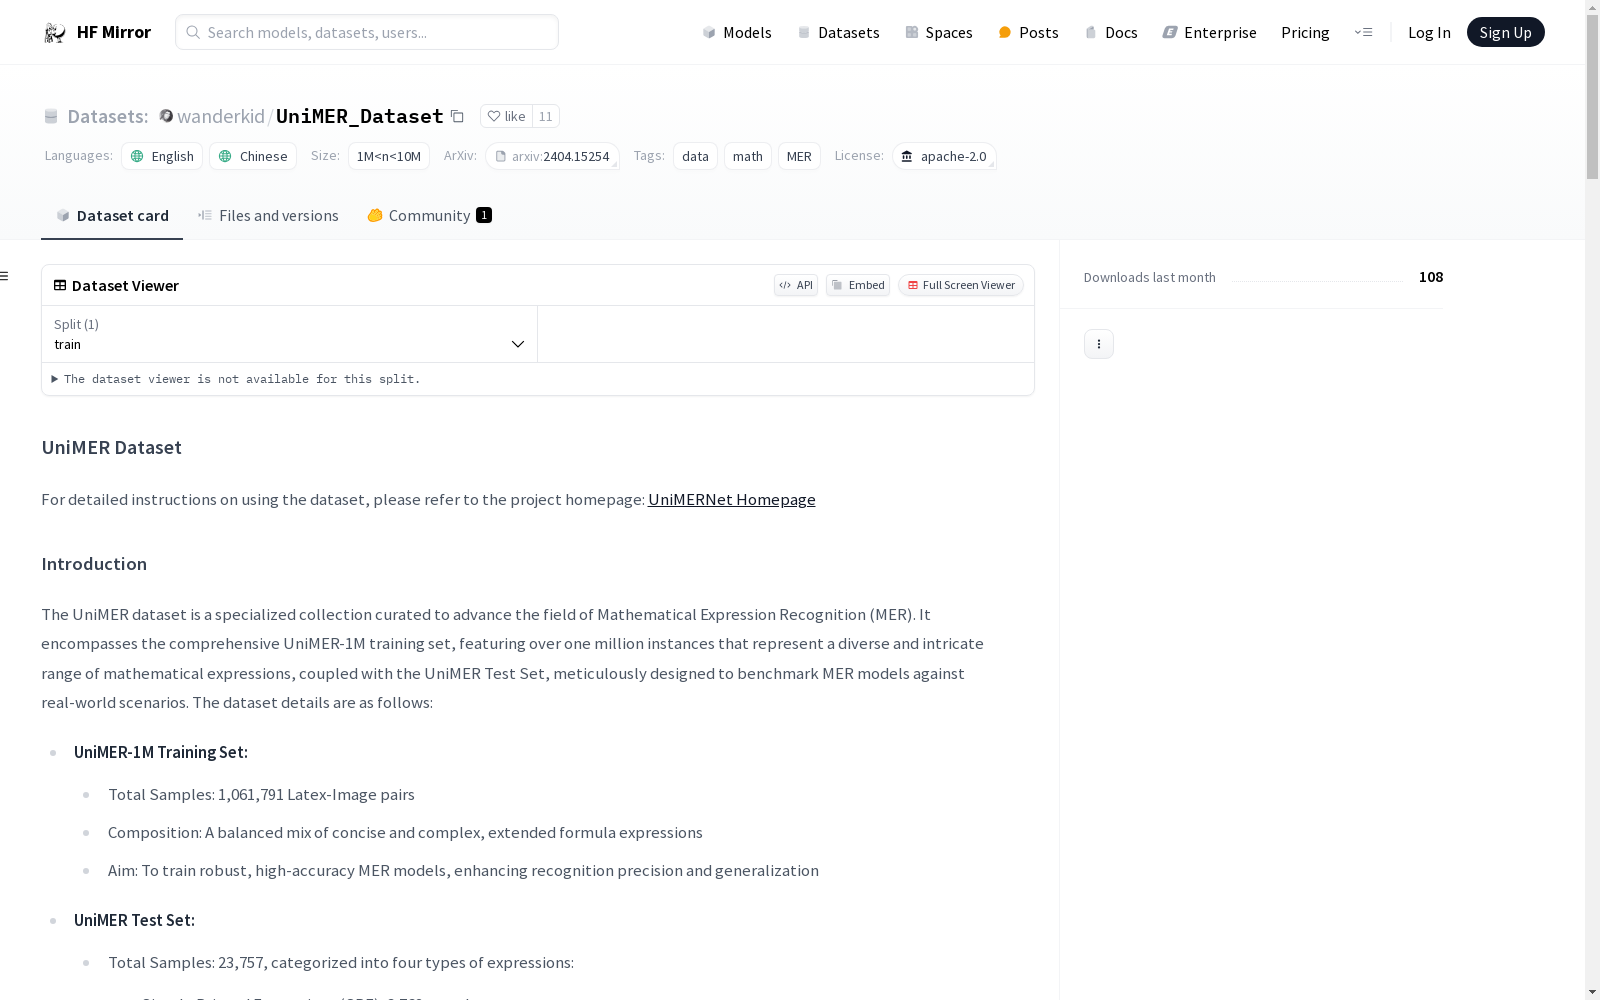Click the API button in Dataset Viewer
1600x1000 pixels.
(x=796, y=285)
